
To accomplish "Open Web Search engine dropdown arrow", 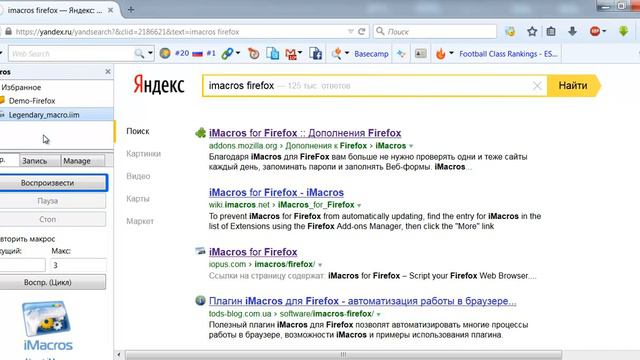I will pyautogui.click(x=150, y=53).
